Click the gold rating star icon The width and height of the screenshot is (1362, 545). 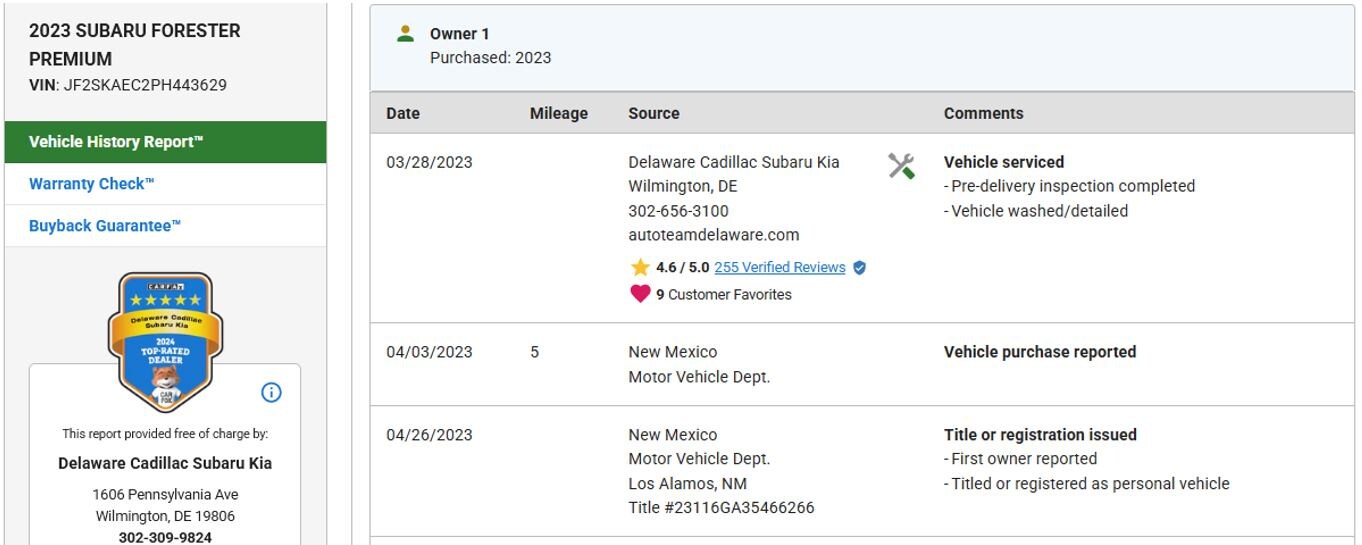[640, 267]
